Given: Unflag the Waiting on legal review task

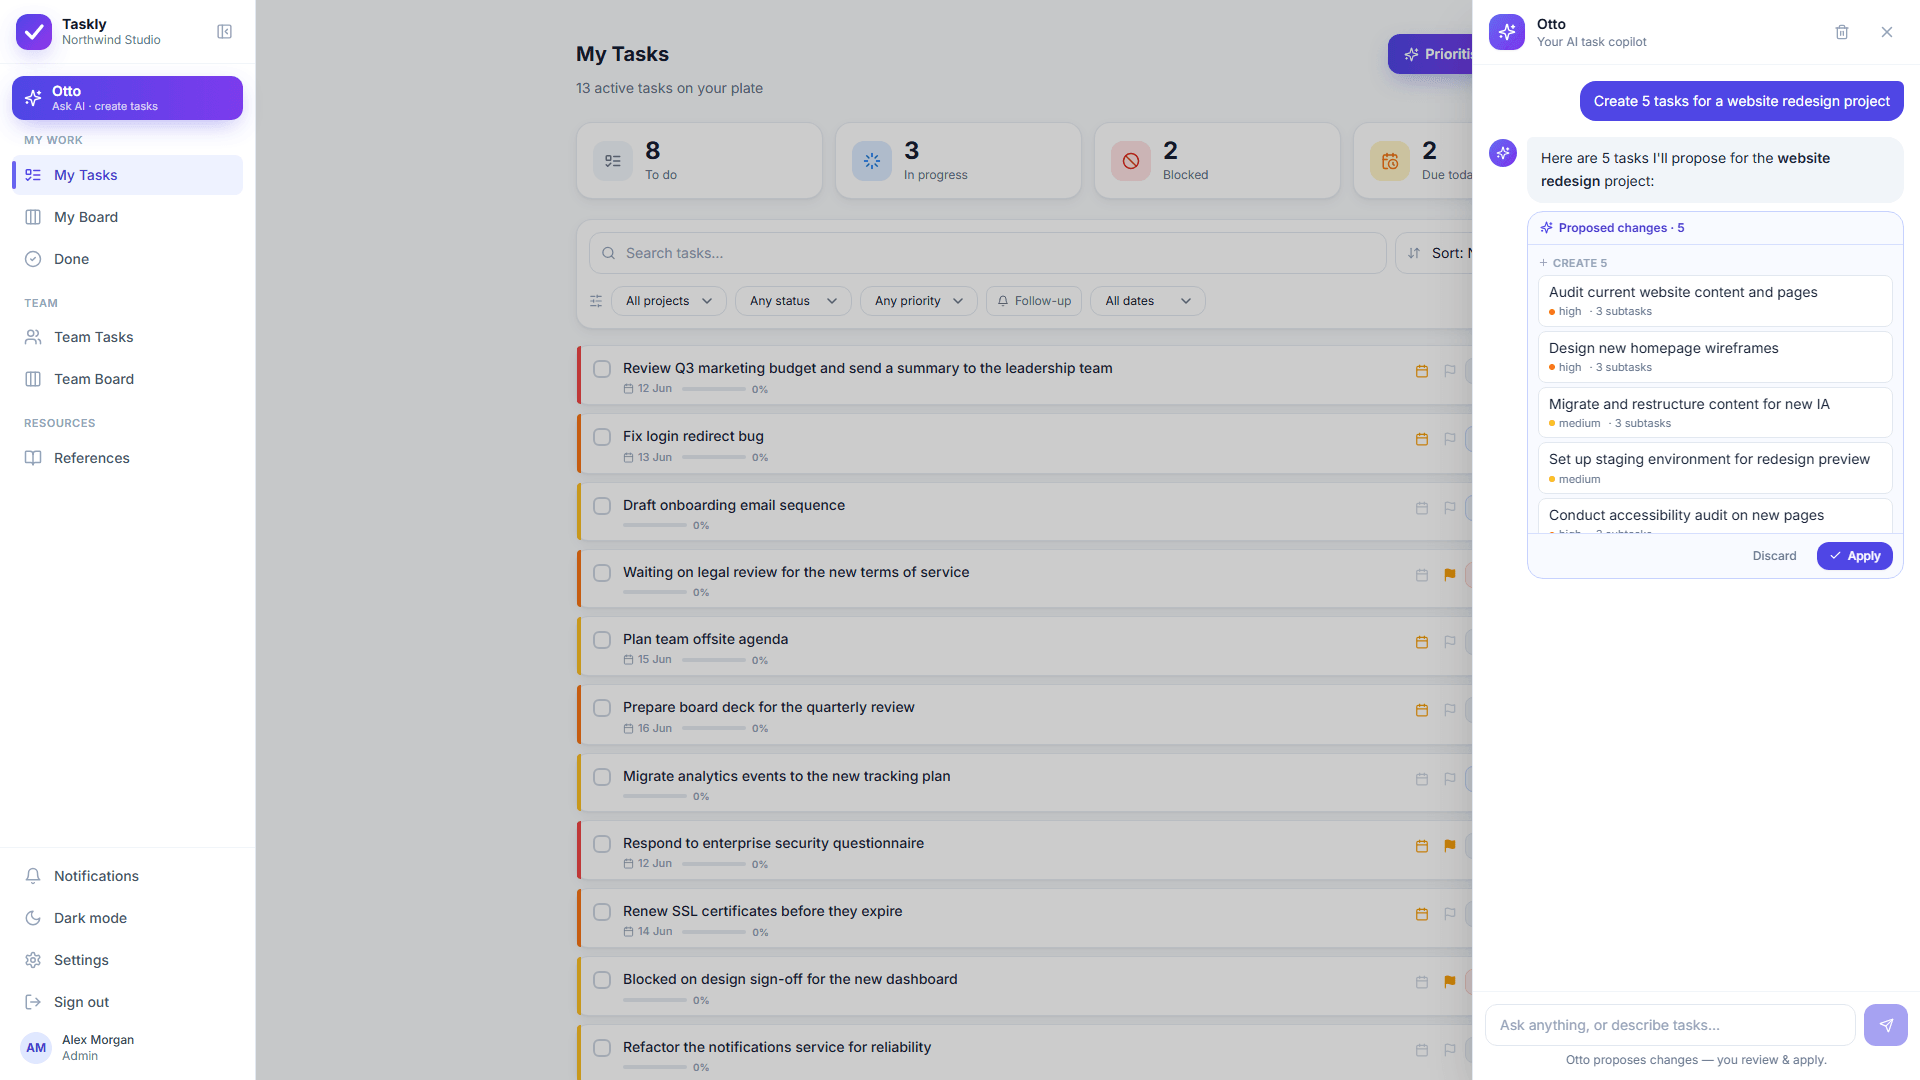Looking at the screenshot, I should pyautogui.click(x=1450, y=575).
